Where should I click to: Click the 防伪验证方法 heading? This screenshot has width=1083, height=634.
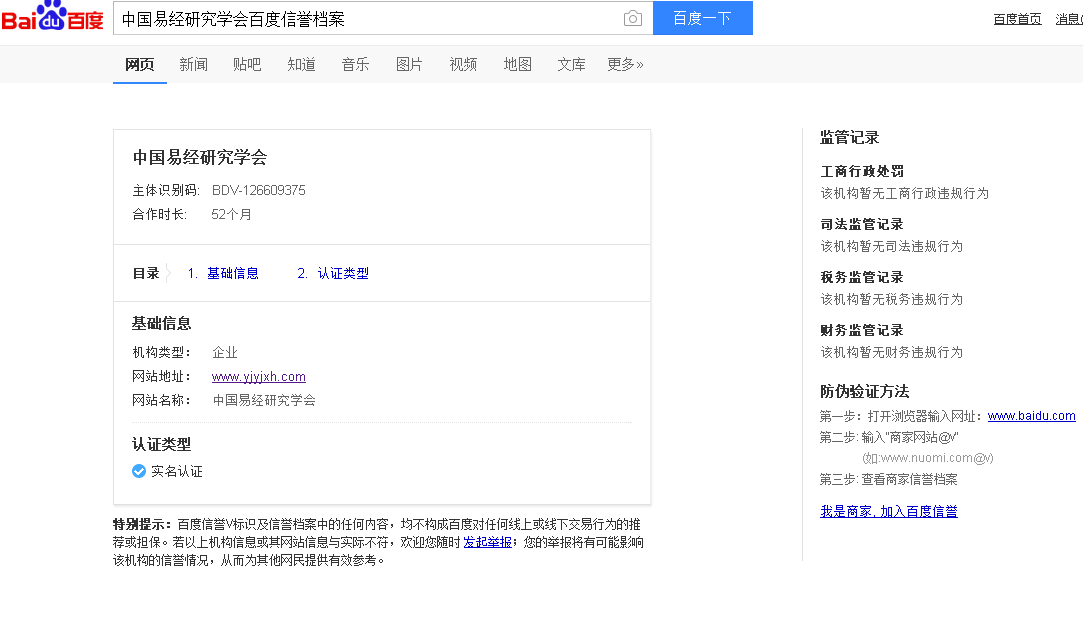(865, 392)
